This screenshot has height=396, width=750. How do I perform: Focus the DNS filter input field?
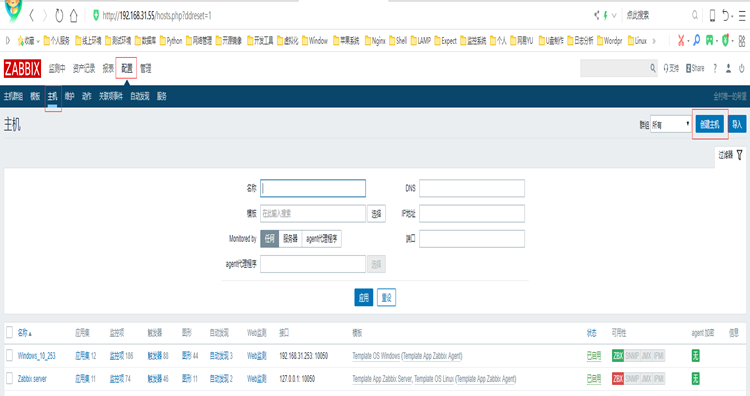[x=472, y=188]
